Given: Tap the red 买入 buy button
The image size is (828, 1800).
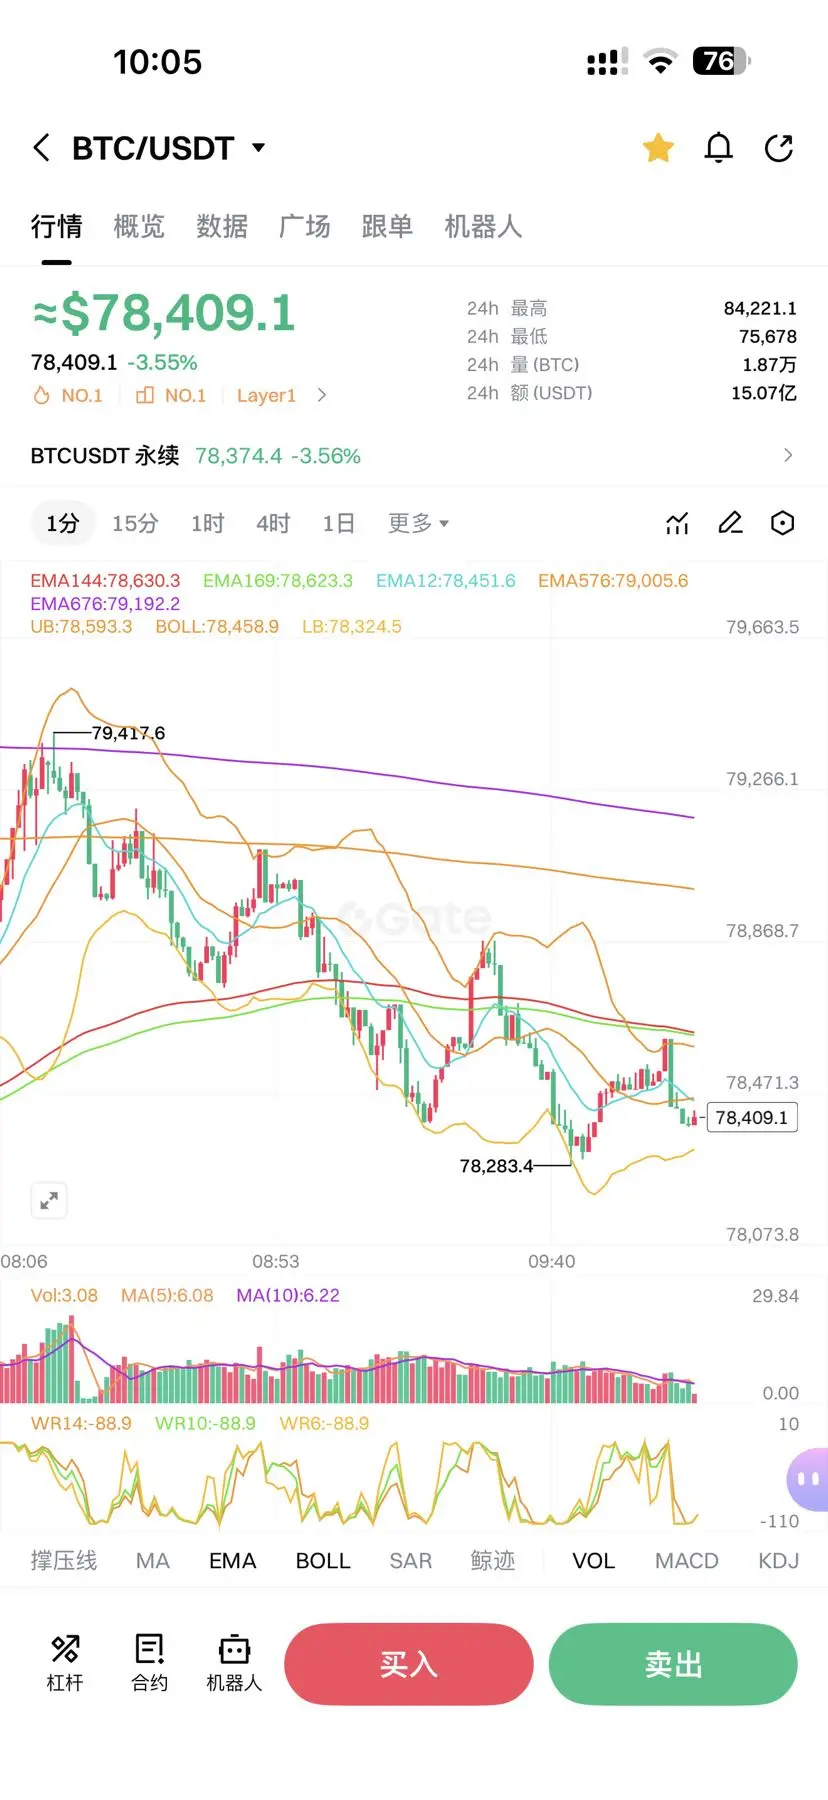Looking at the screenshot, I should 409,1664.
